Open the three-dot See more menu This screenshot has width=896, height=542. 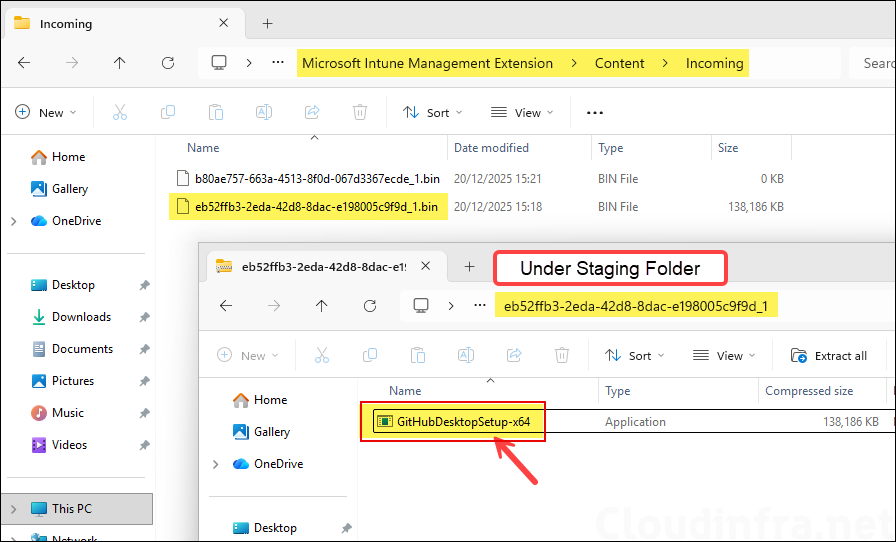click(x=595, y=113)
